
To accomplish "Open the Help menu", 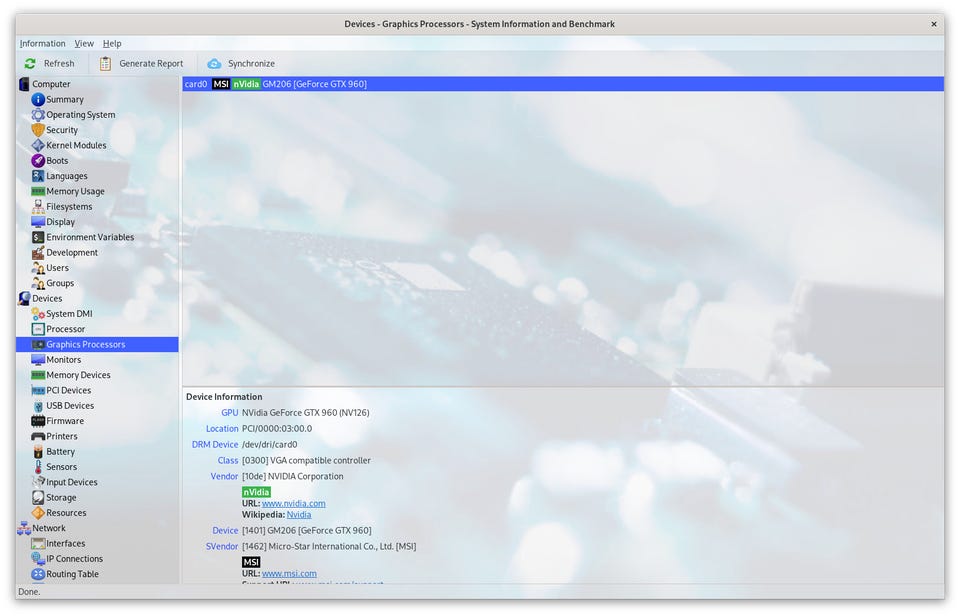I will coord(112,43).
